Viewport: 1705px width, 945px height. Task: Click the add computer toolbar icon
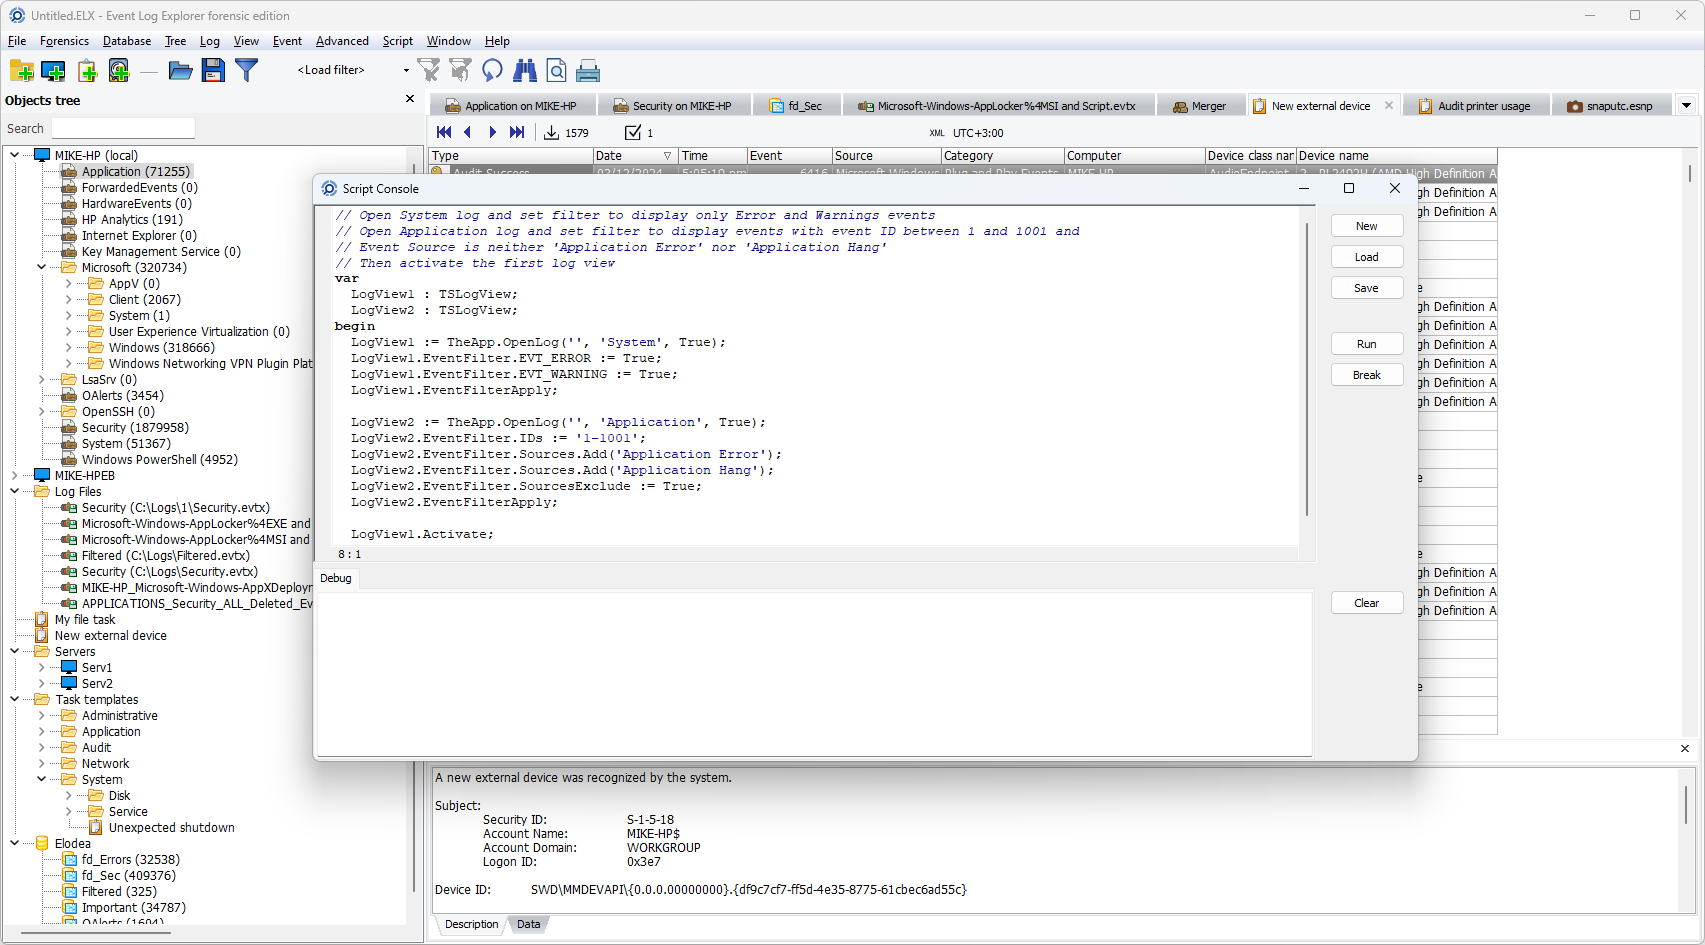(x=53, y=71)
